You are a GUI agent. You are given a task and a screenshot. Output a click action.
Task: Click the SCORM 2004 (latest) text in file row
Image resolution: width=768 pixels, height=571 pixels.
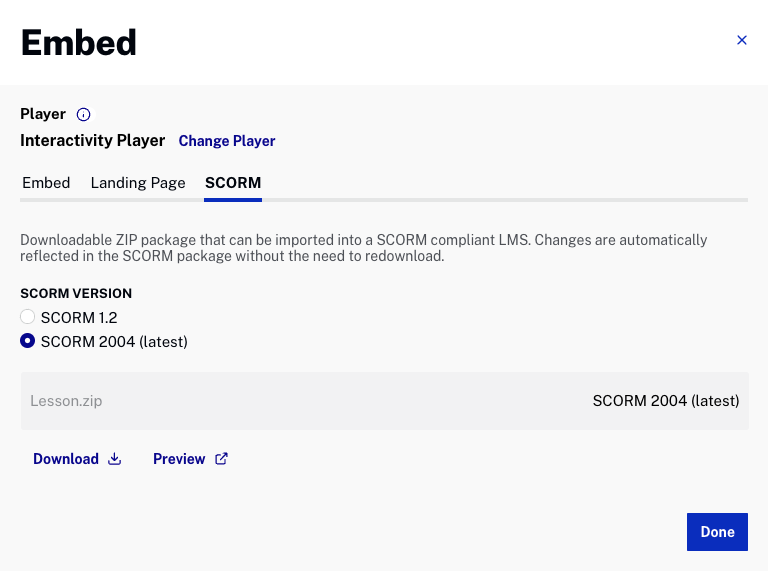pyautogui.click(x=665, y=401)
